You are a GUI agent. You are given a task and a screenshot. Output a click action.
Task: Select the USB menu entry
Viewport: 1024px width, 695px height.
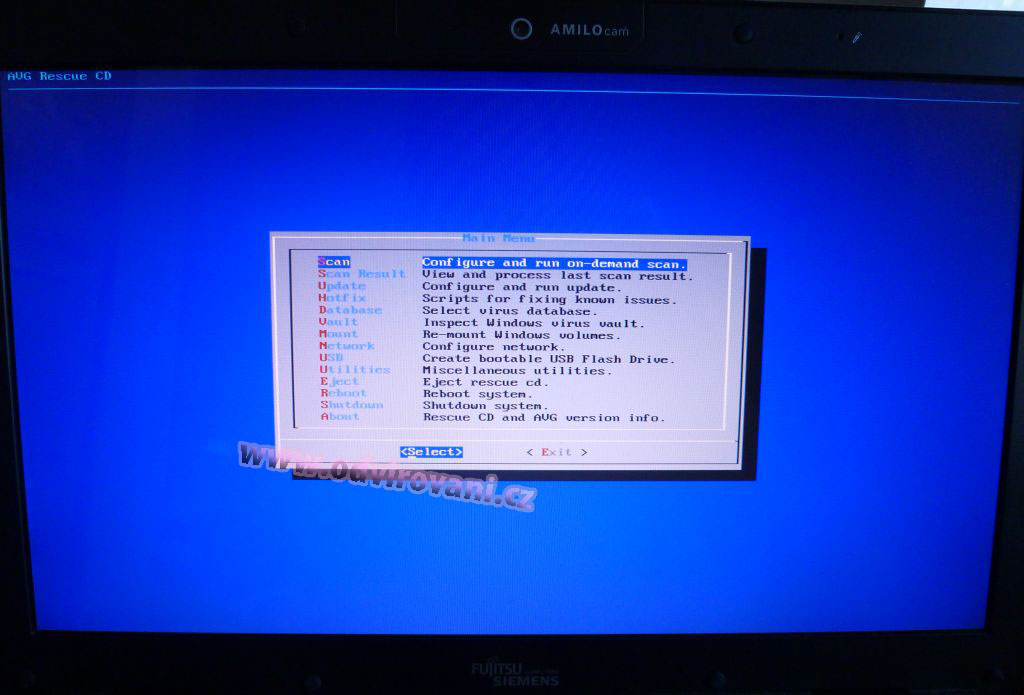tap(331, 357)
